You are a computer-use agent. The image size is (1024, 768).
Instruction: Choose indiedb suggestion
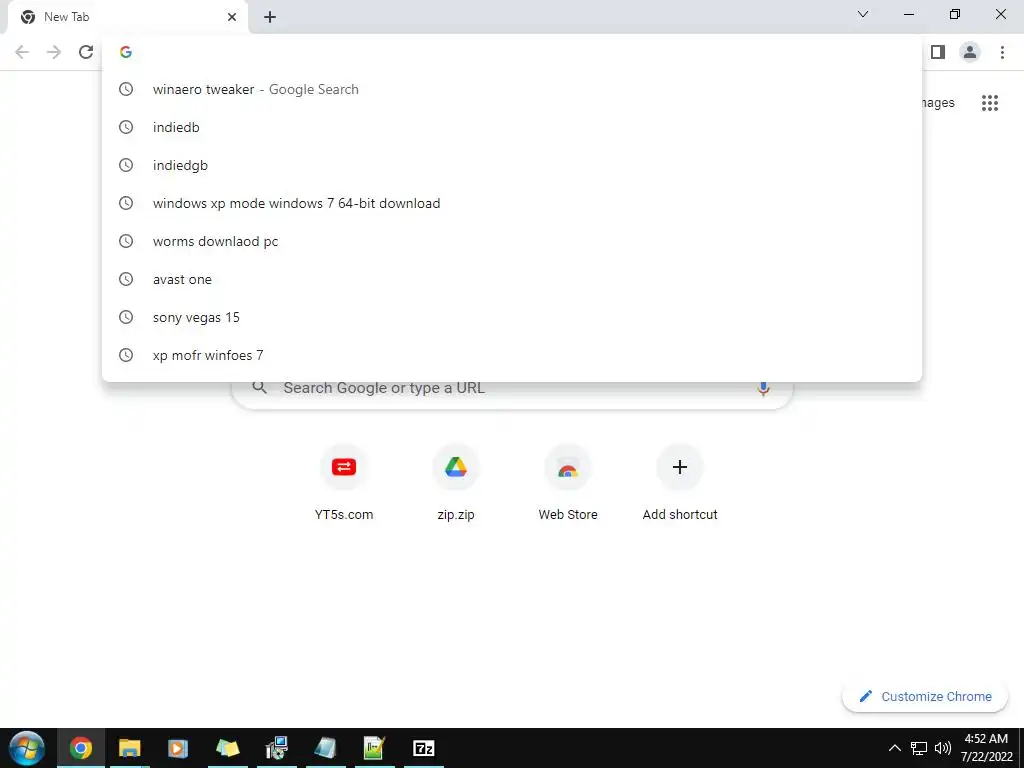512,127
